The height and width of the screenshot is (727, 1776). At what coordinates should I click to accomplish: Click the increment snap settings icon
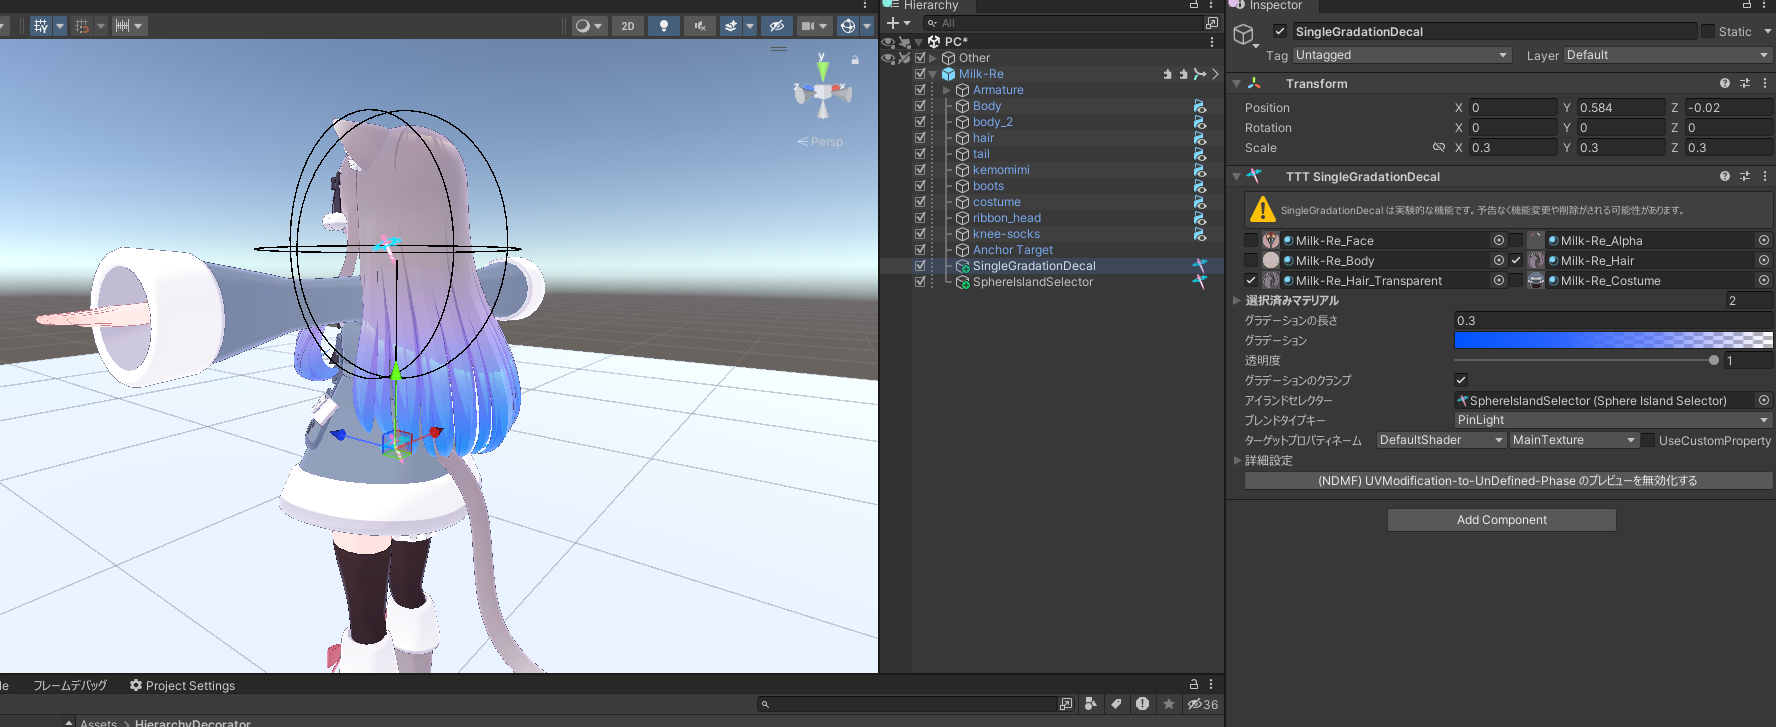coord(122,26)
